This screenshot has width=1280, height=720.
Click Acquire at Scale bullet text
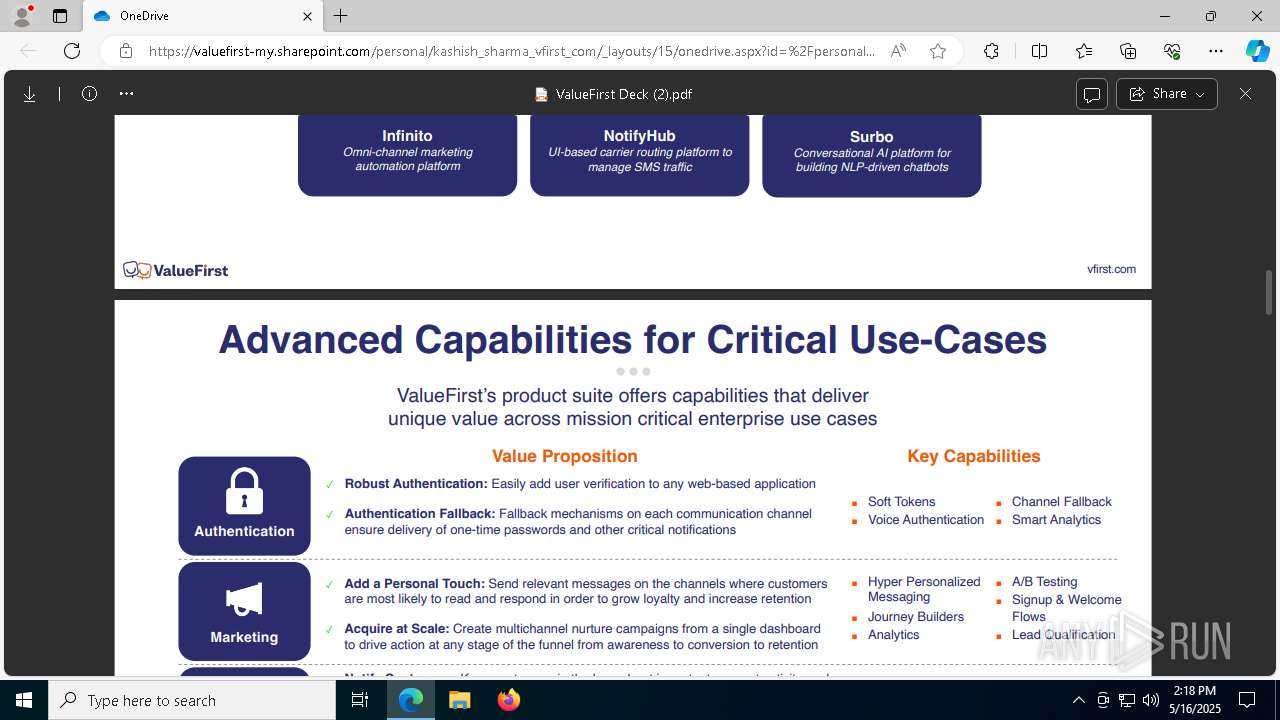tap(582, 637)
